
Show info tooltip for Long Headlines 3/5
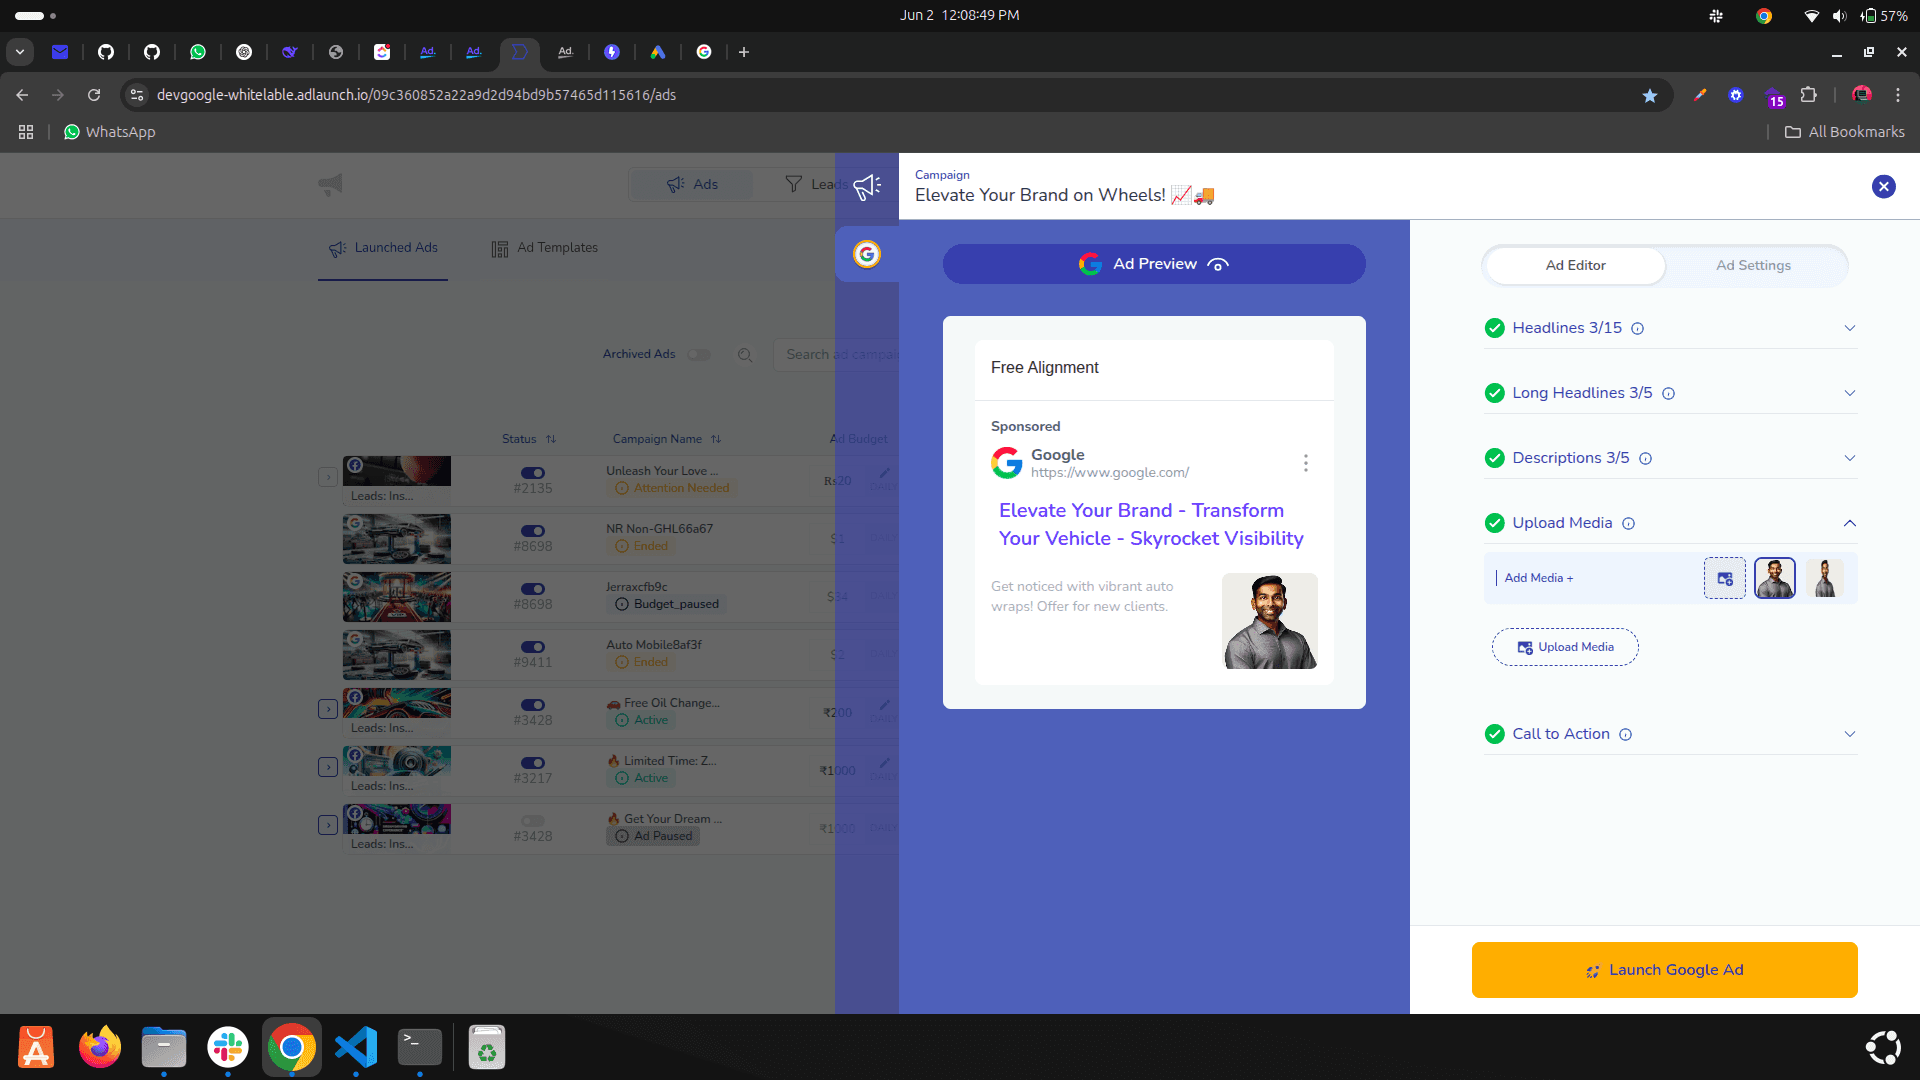(x=1668, y=393)
